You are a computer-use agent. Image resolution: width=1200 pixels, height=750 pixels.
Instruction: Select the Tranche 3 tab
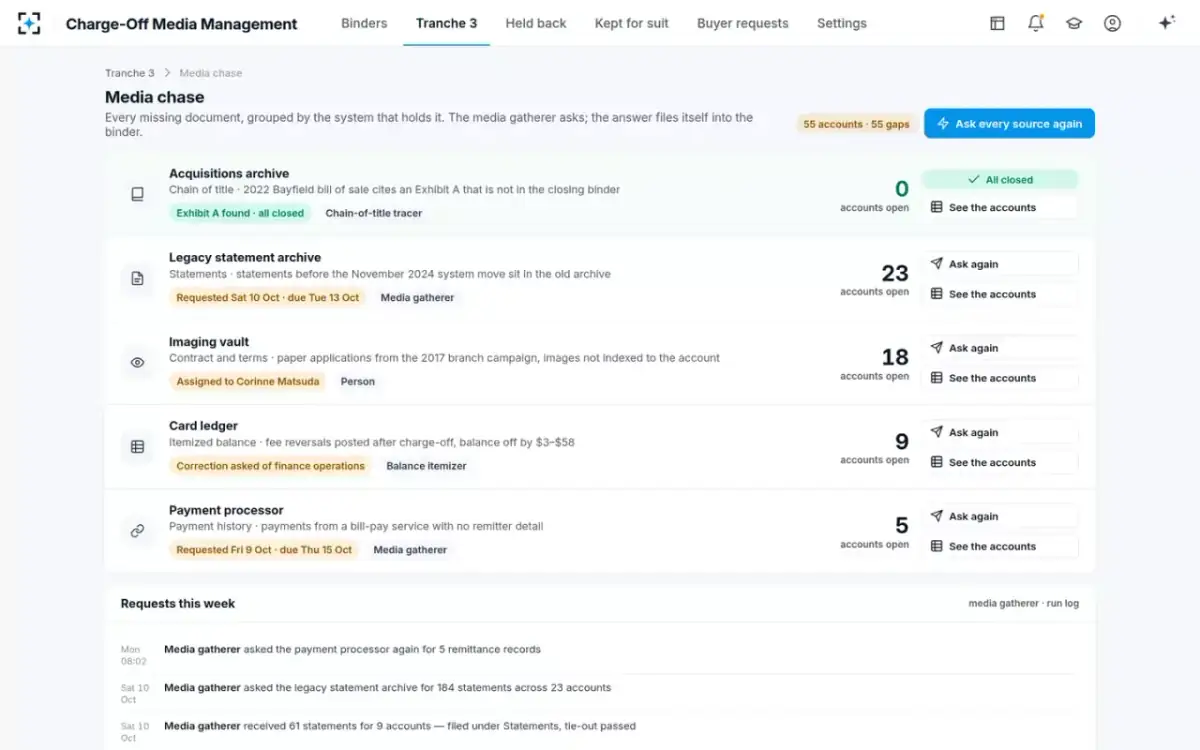coord(446,23)
